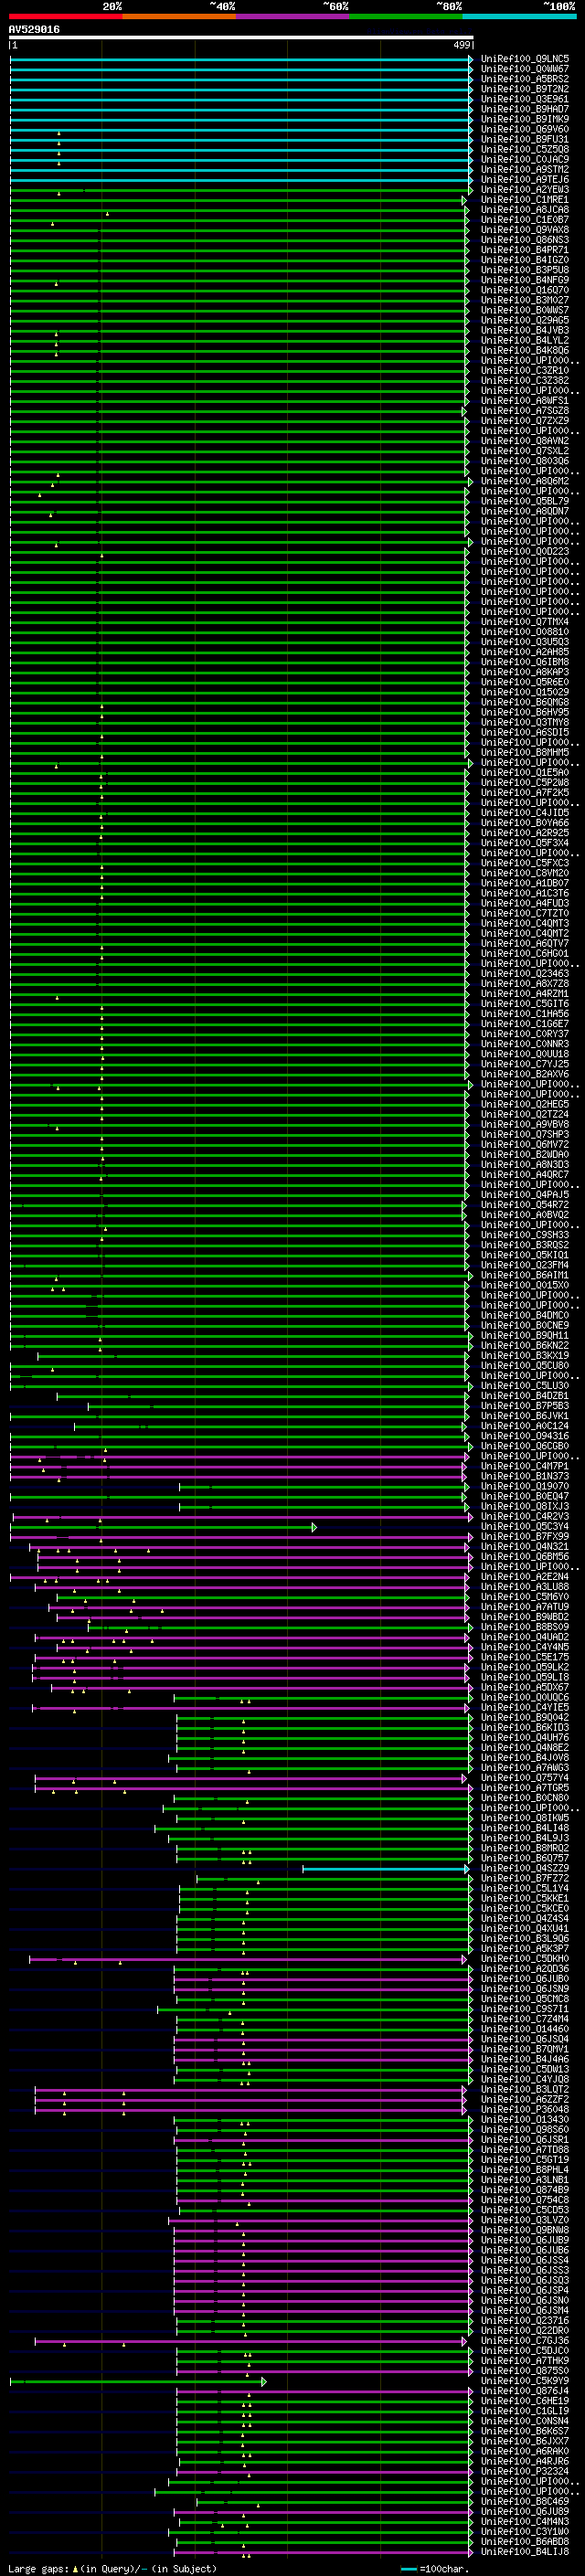Screen dimensions: 585x2576
Task: Select hit UniRef100_C0JAC9
Action: click(525, 159)
